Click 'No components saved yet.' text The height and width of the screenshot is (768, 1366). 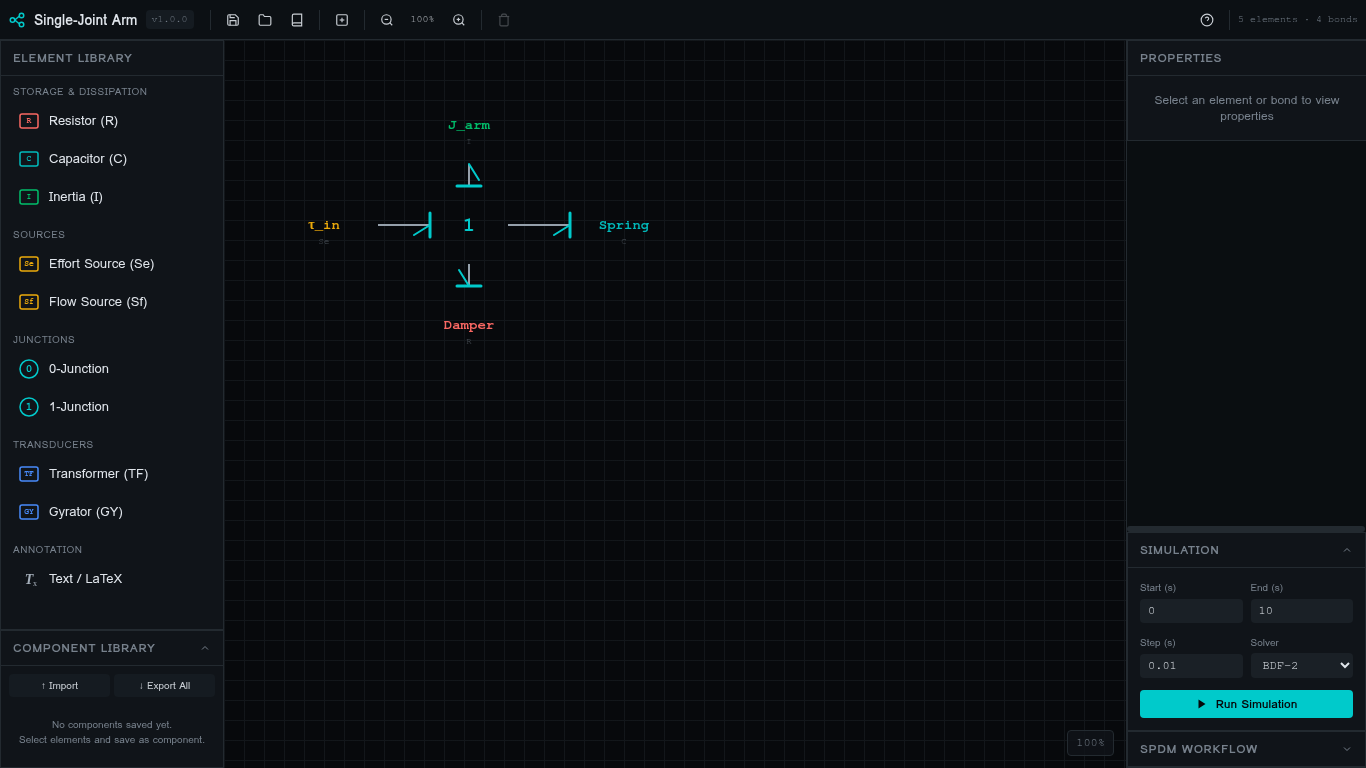pyautogui.click(x=112, y=725)
